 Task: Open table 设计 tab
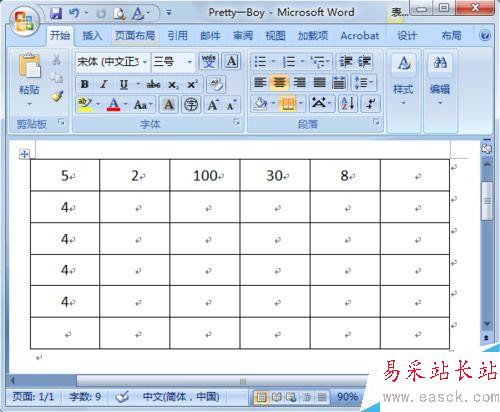click(407, 35)
